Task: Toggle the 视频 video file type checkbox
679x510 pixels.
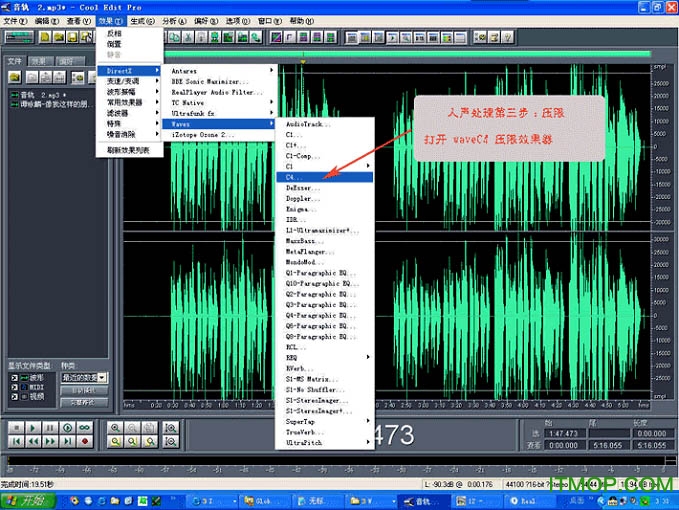Action: (13, 396)
